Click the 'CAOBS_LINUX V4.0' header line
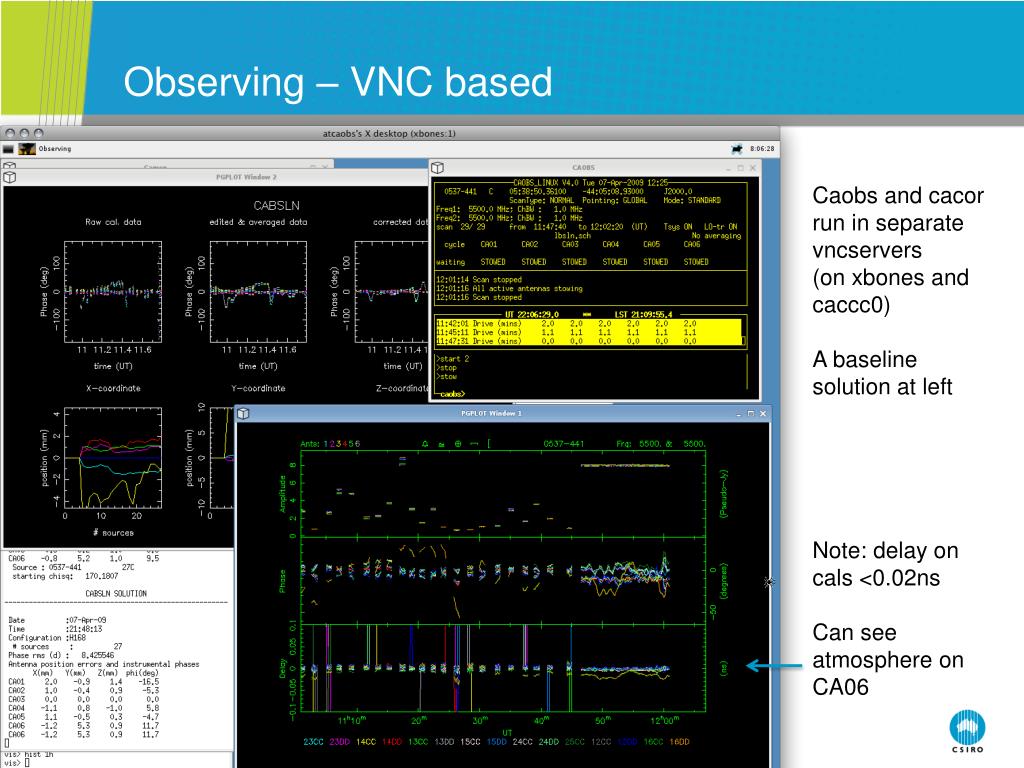 pos(590,183)
